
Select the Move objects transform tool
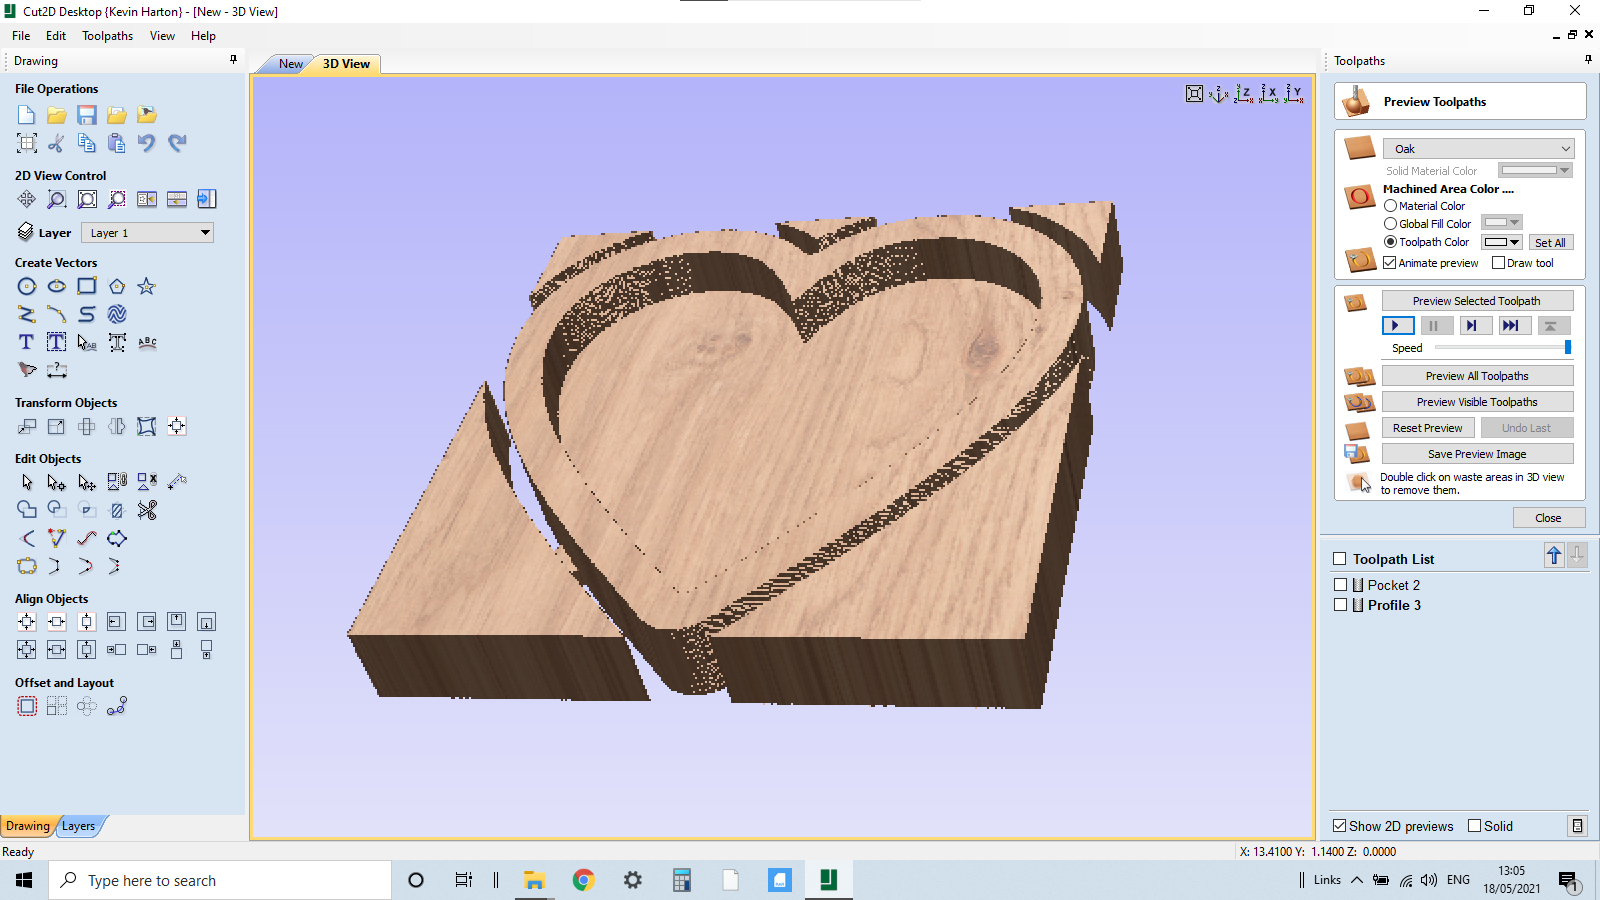coord(27,427)
